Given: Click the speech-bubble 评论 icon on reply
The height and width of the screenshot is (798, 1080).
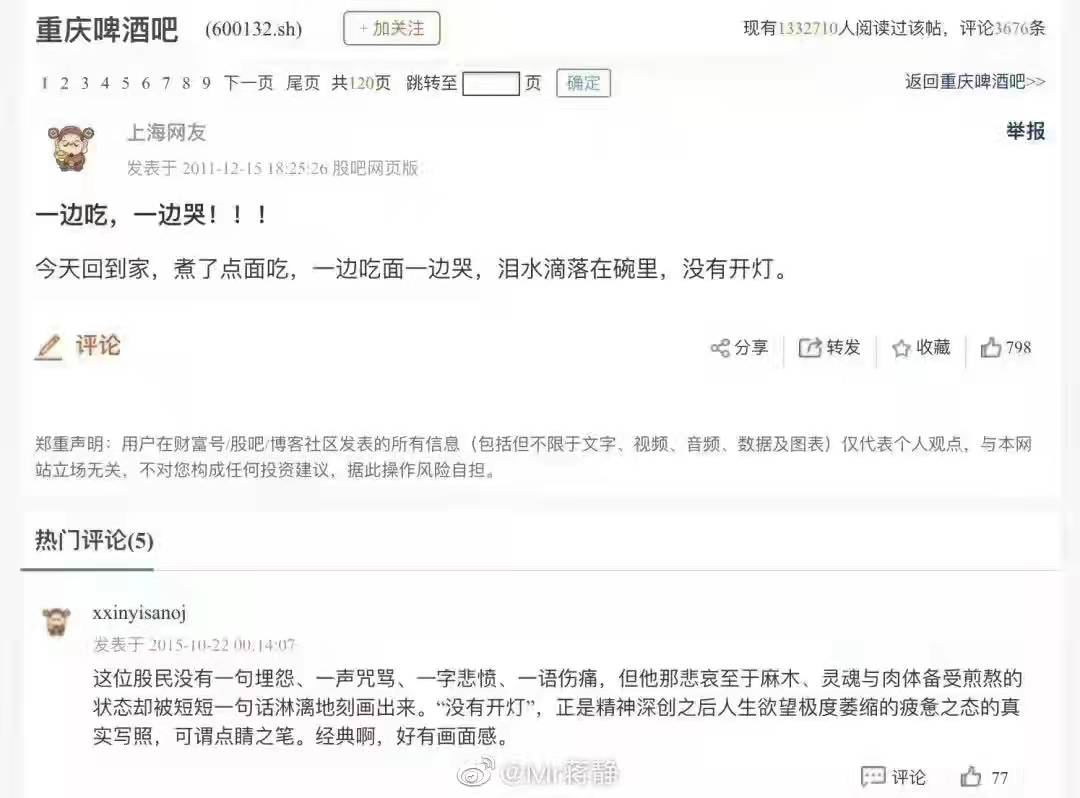Looking at the screenshot, I should (873, 777).
